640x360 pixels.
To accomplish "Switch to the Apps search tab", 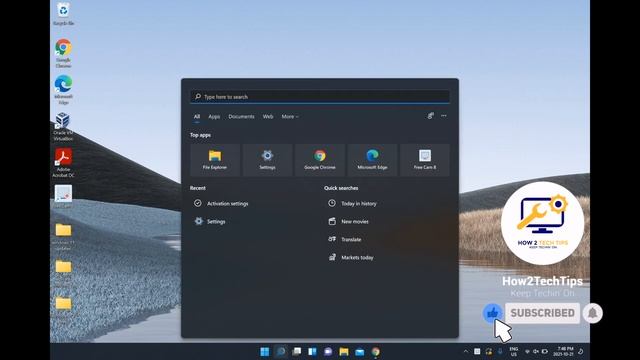I will (214, 117).
